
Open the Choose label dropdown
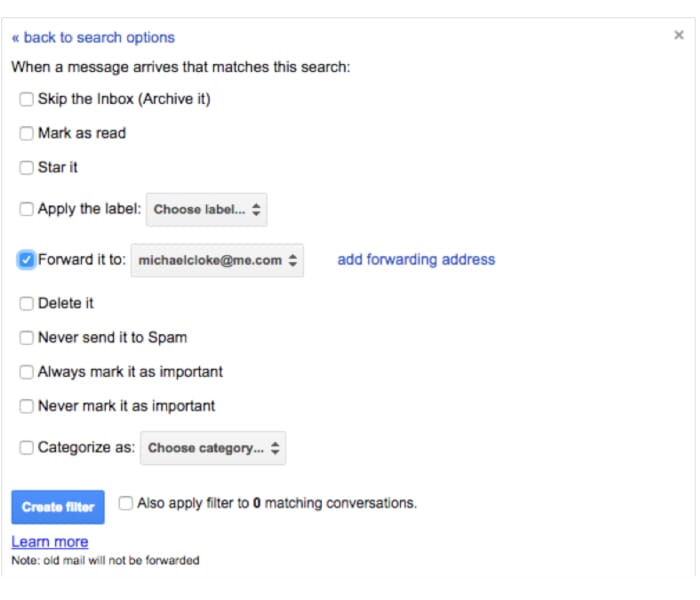pos(207,209)
